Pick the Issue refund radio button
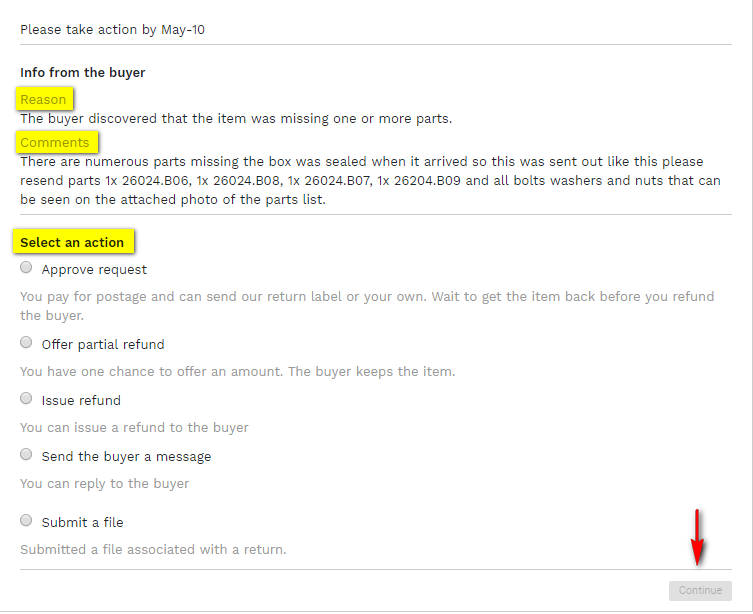The height and width of the screenshot is (614, 753). (x=26, y=399)
